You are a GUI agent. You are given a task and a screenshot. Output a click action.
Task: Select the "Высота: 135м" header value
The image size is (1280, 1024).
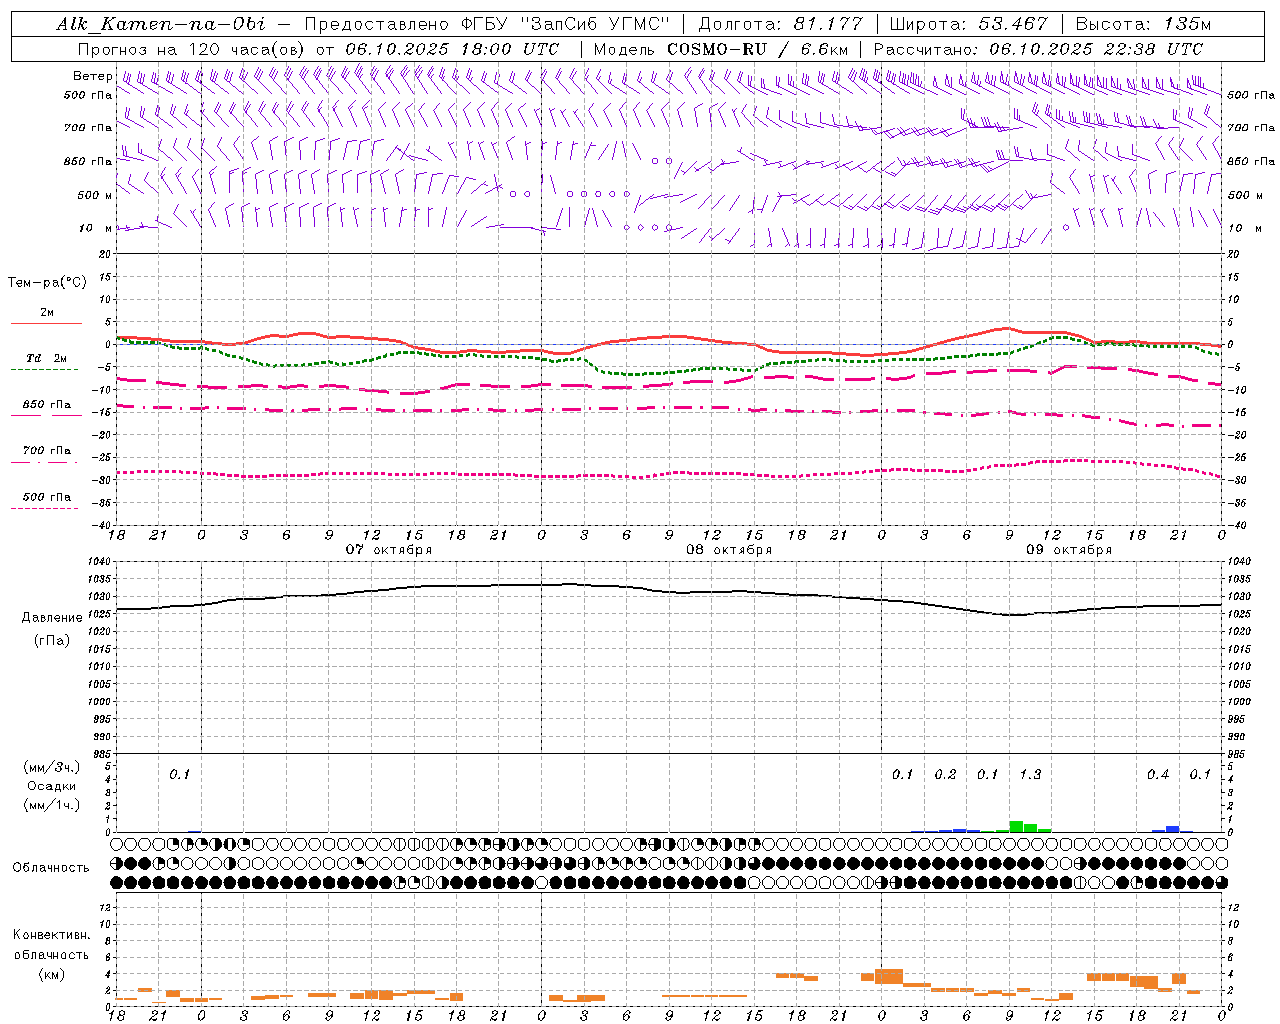pyautogui.click(x=1142, y=24)
